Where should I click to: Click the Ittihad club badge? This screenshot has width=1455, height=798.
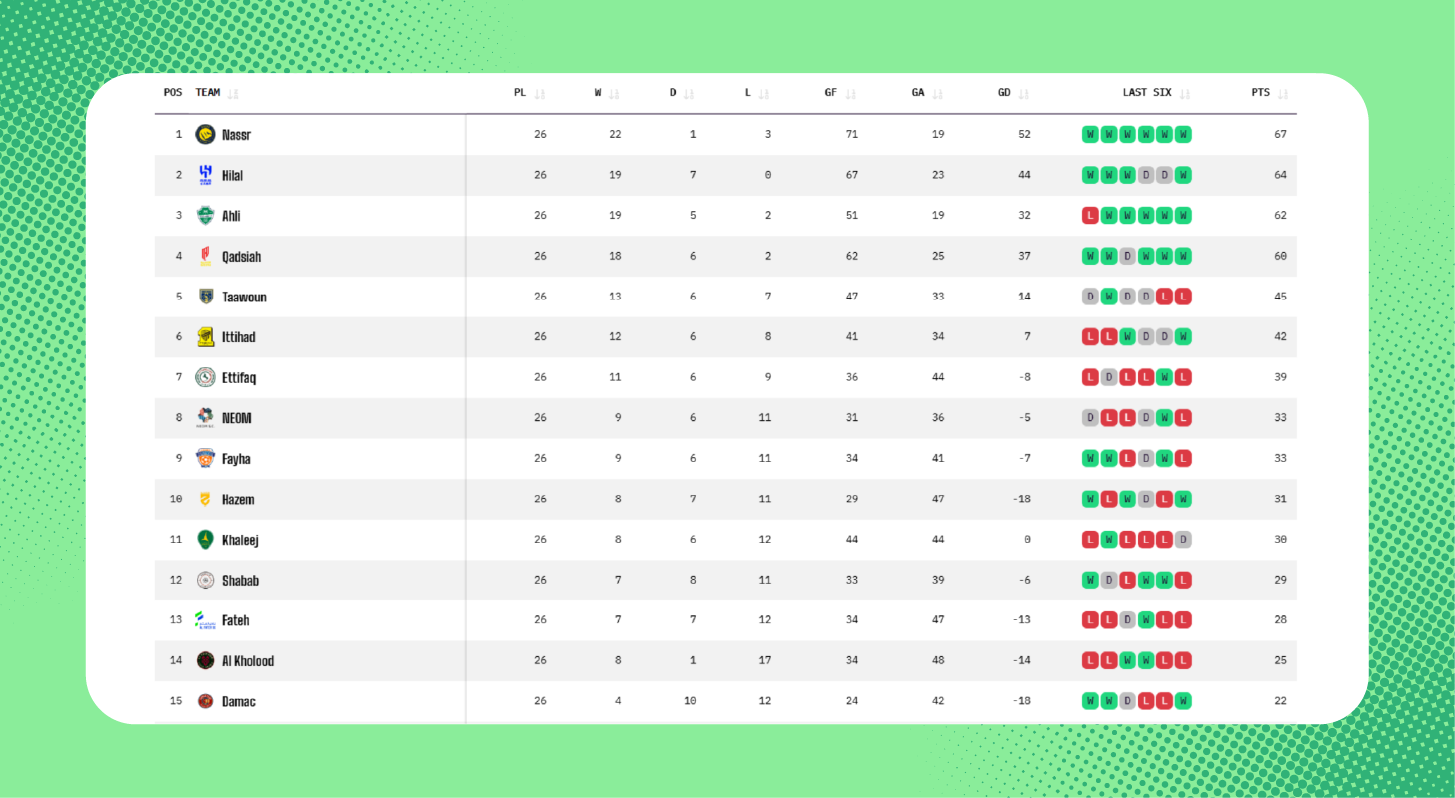pyautogui.click(x=205, y=337)
